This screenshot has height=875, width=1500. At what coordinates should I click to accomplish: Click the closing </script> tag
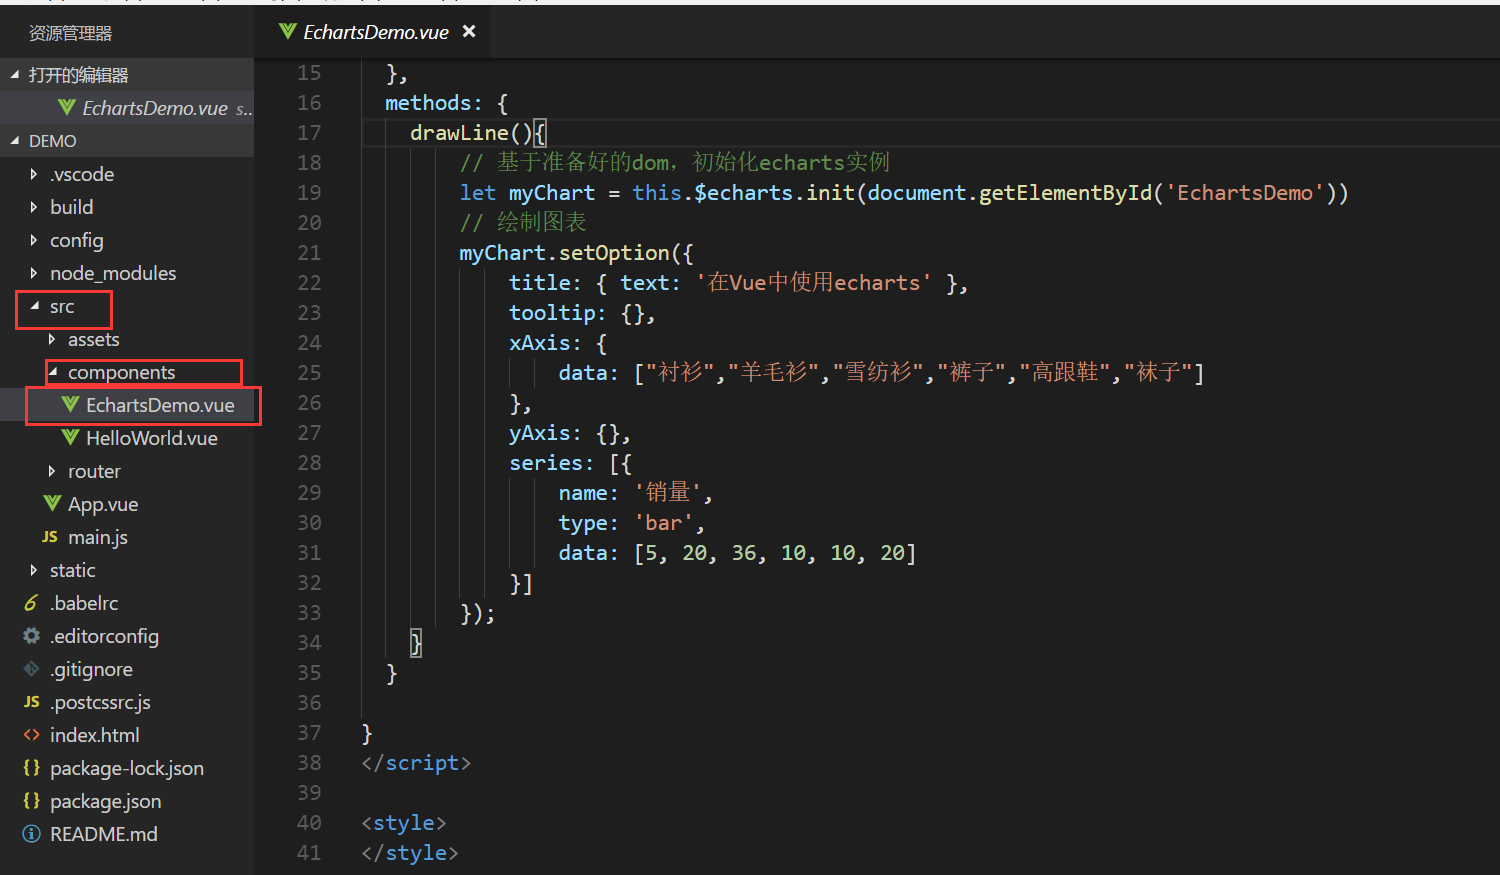click(x=416, y=763)
